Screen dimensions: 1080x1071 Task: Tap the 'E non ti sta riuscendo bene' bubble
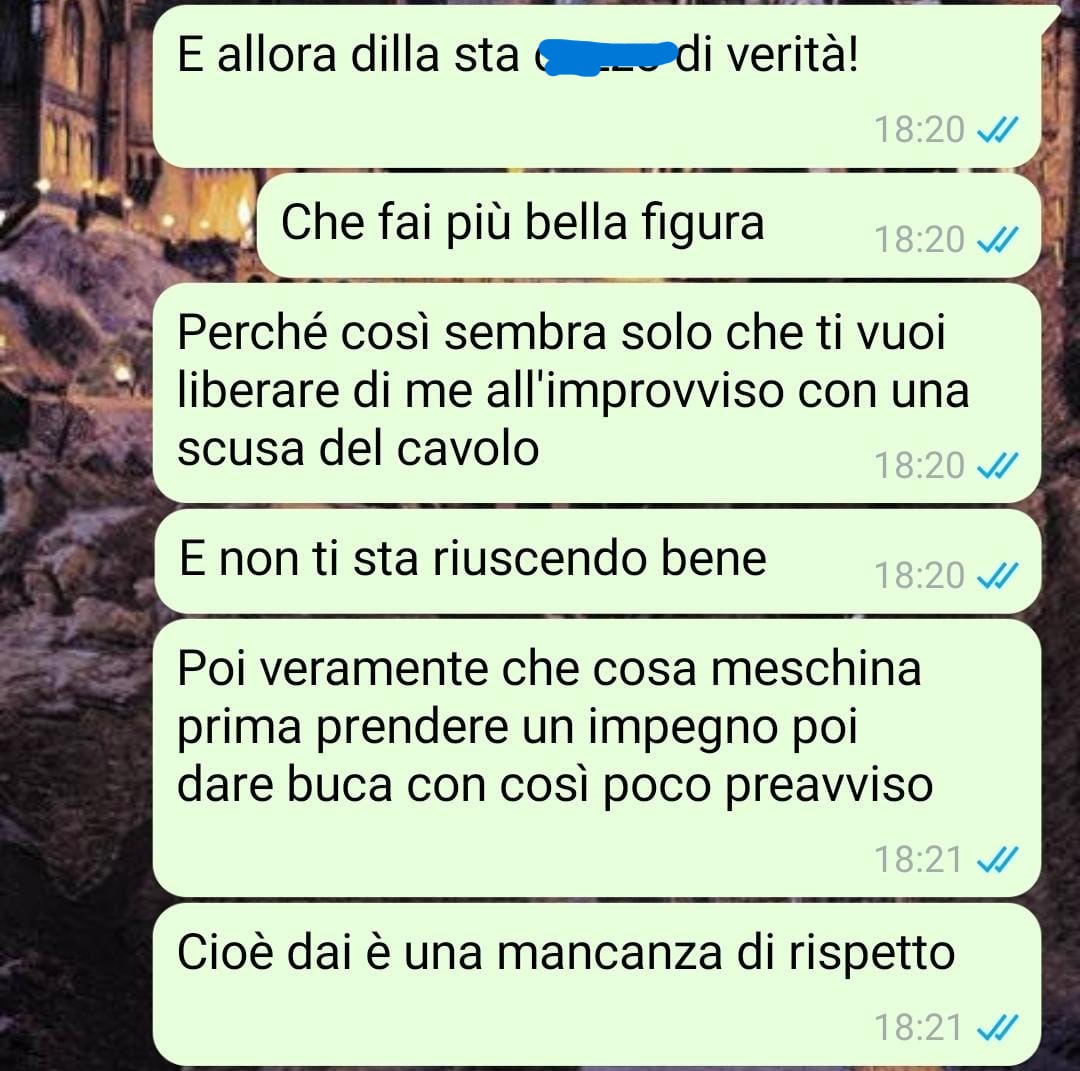[597, 561]
